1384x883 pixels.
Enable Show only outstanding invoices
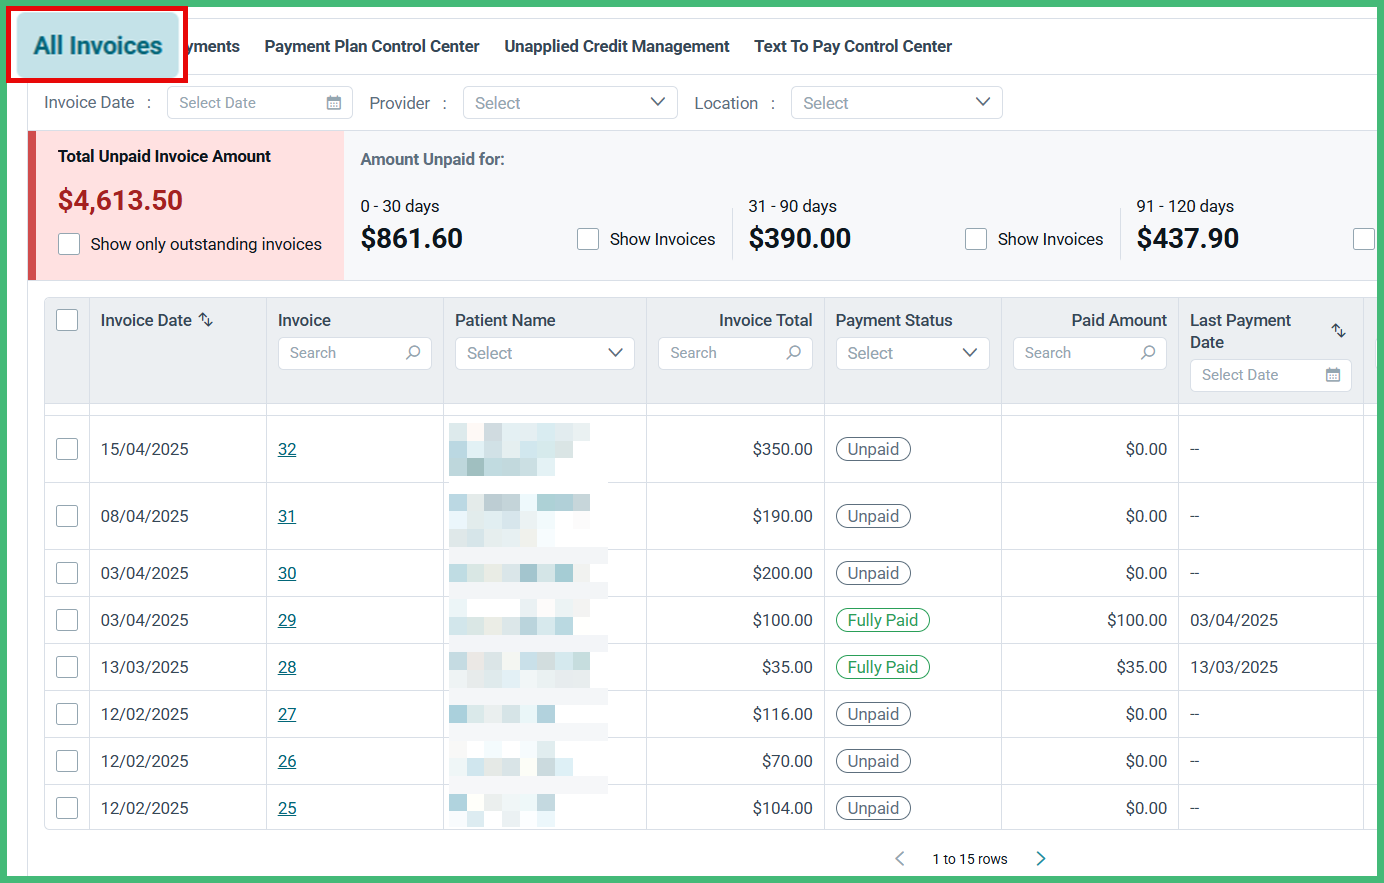(x=68, y=244)
